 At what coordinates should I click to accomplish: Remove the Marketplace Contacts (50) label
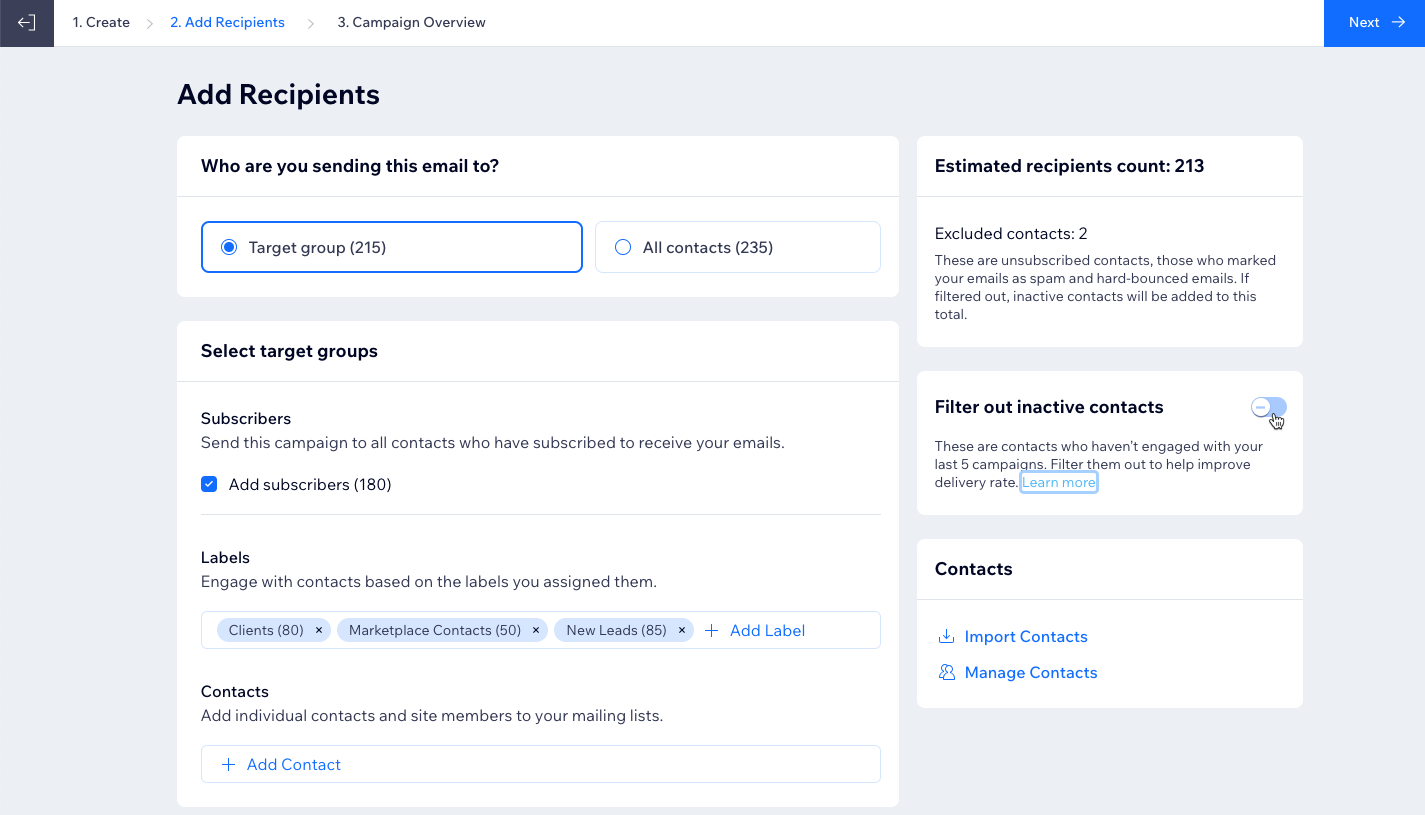pyautogui.click(x=536, y=630)
